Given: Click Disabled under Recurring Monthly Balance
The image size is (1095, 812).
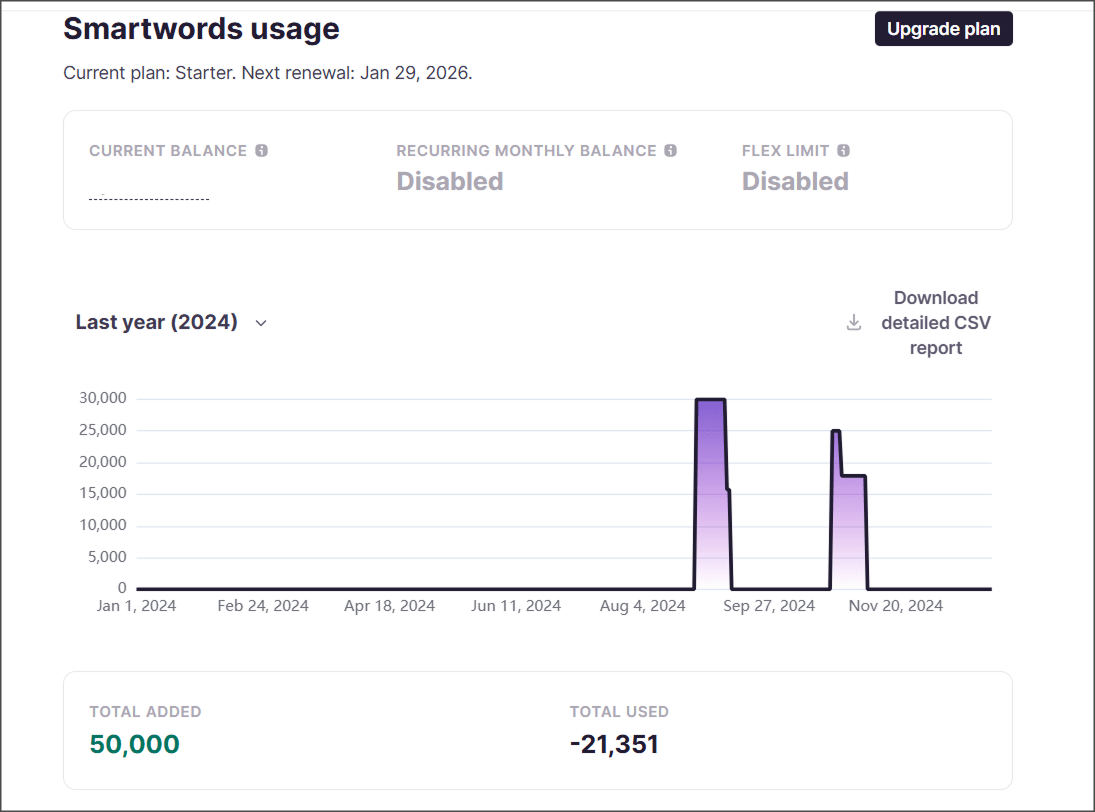Looking at the screenshot, I should (449, 181).
